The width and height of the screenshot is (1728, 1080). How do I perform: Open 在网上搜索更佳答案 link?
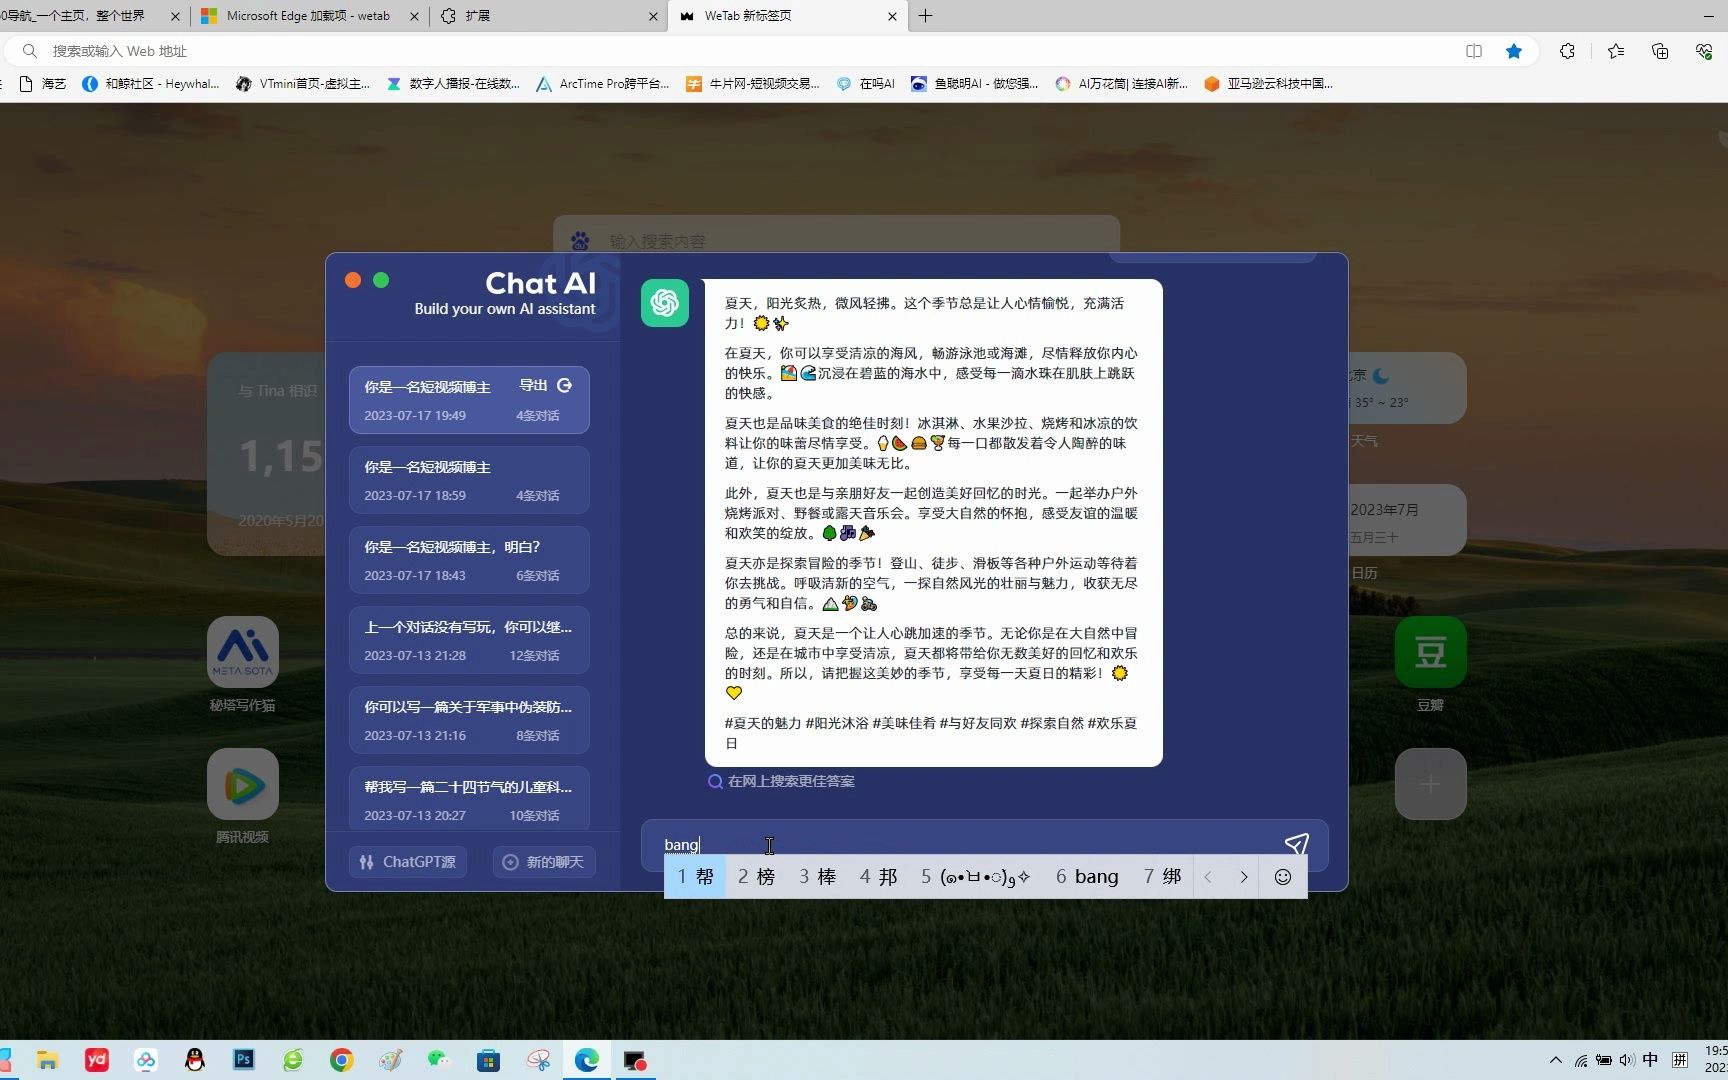(790, 781)
